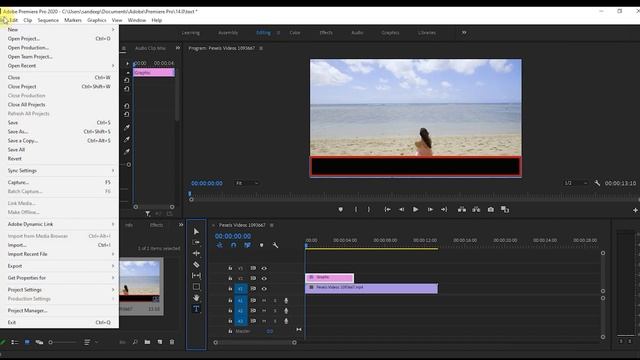Viewport: 640px width, 360px height.
Task: Toggle track output eye for V1
Action: 264,289
